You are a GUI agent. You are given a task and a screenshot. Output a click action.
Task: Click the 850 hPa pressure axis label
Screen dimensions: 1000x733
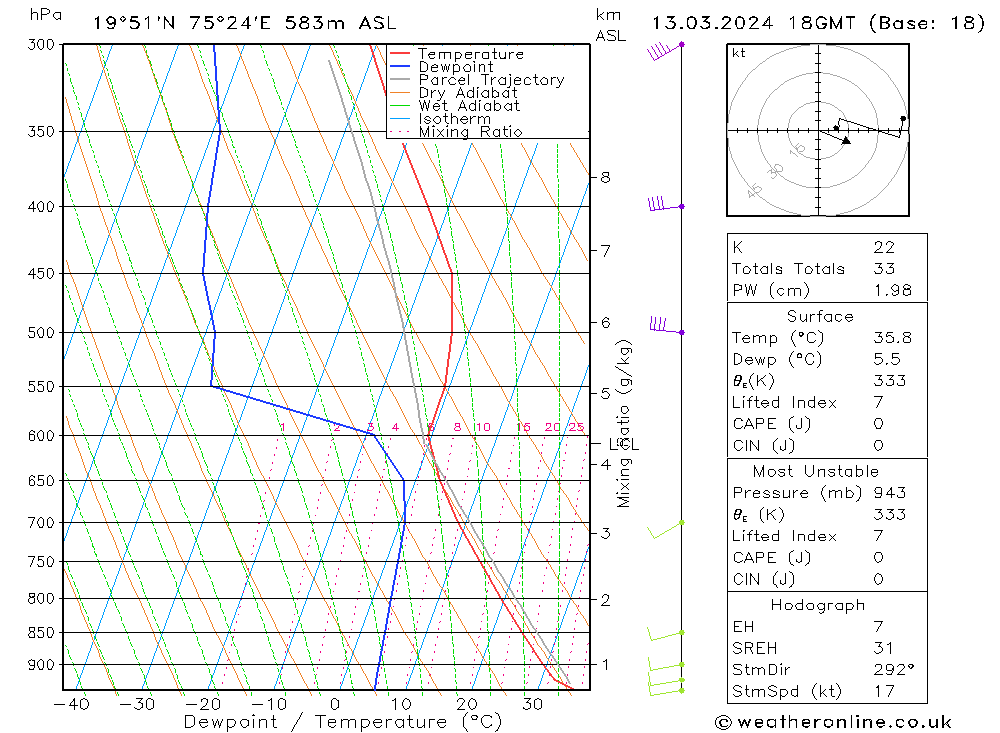click(x=41, y=633)
